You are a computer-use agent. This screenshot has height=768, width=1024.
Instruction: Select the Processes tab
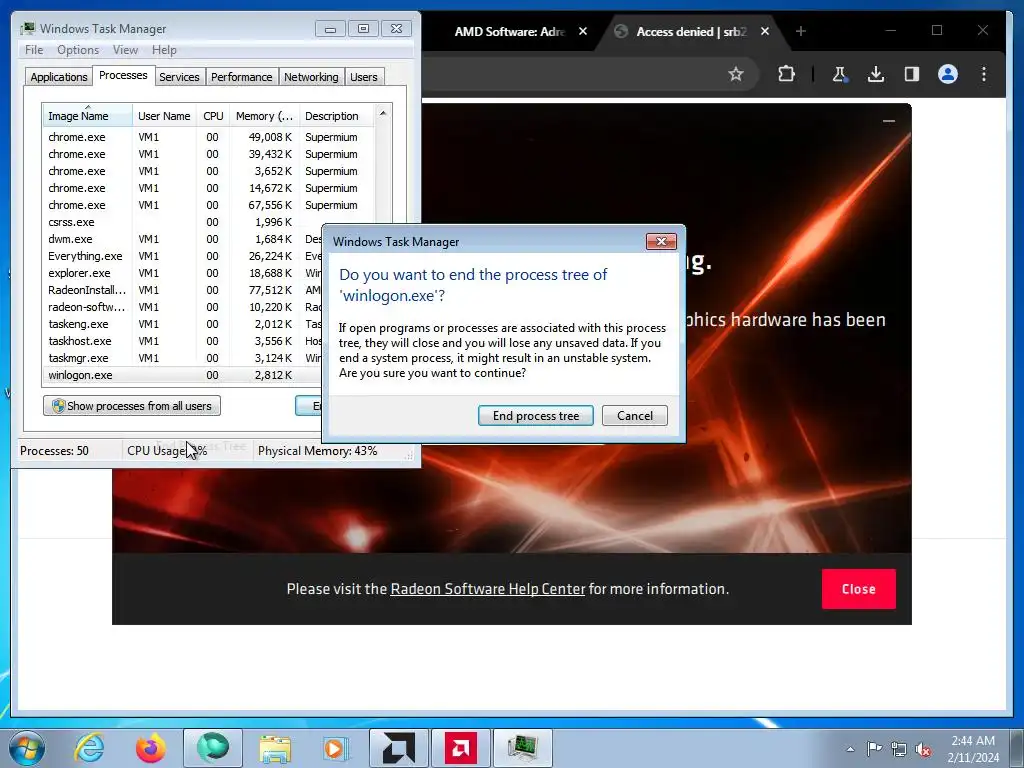click(x=123, y=76)
